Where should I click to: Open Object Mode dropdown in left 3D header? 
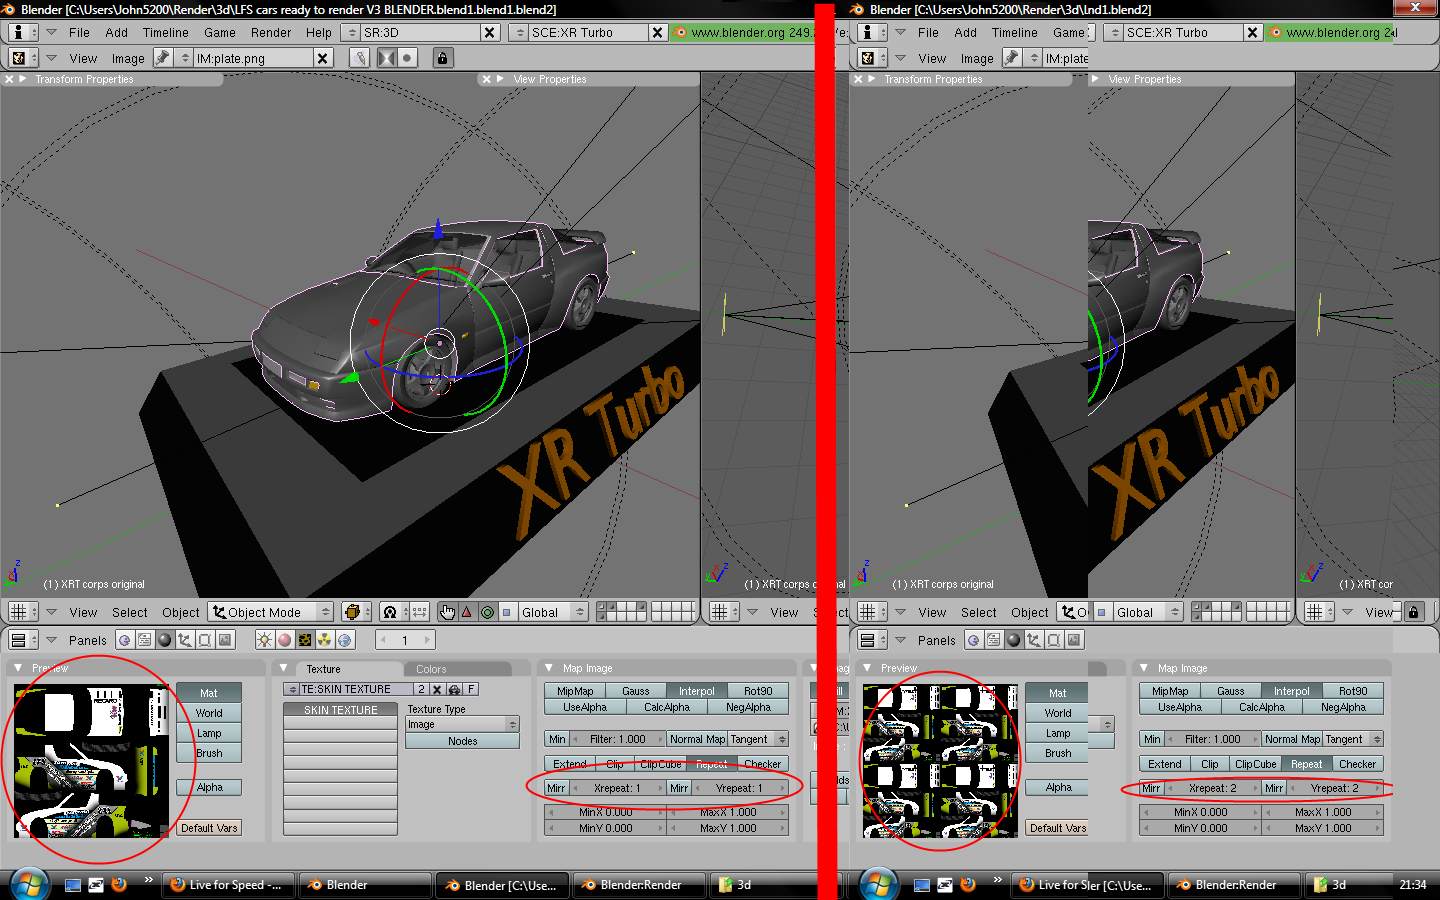[x=270, y=612]
